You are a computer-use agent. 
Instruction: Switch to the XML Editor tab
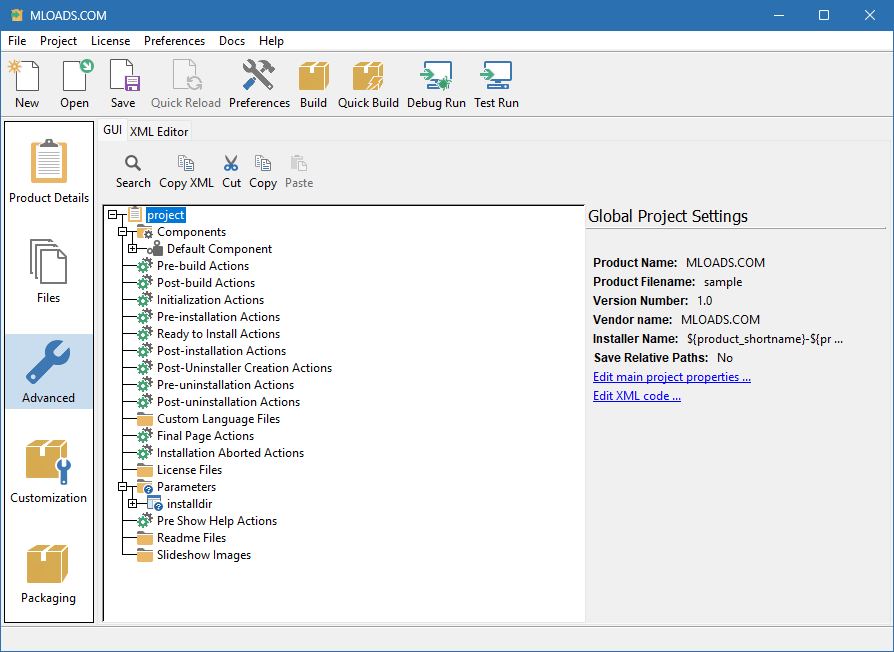coord(159,132)
